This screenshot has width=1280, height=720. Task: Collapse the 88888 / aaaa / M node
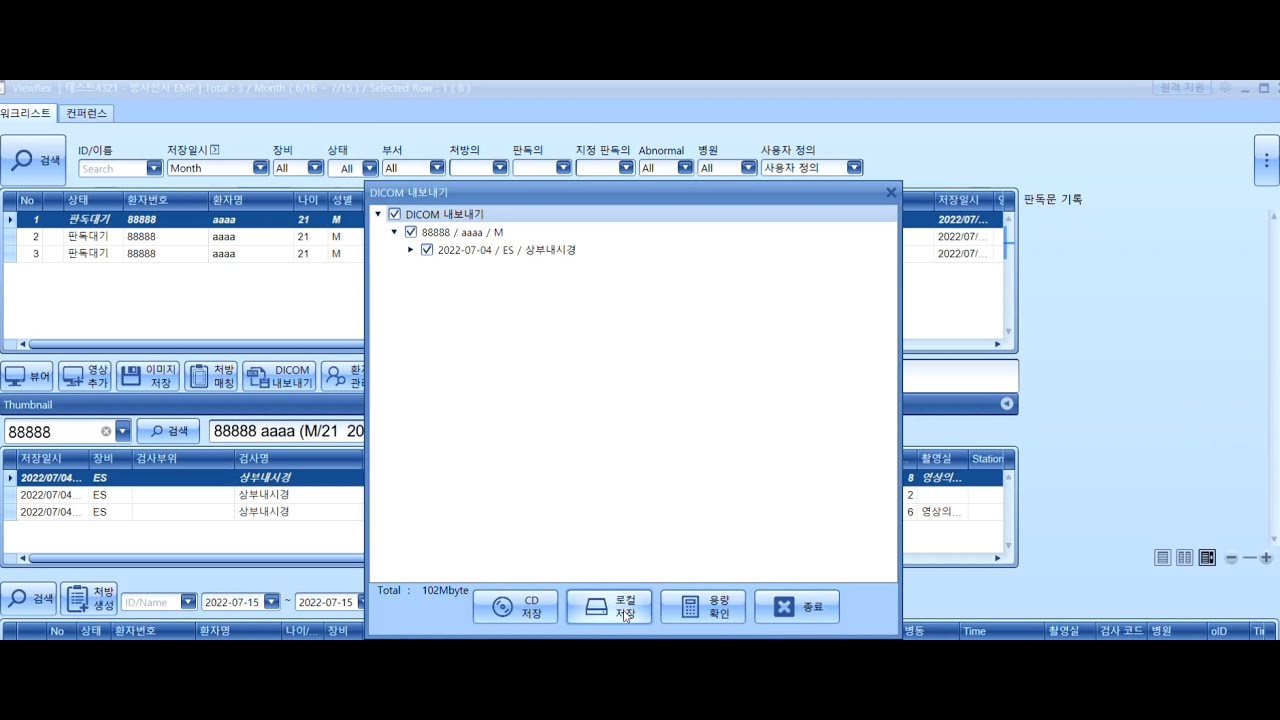tap(394, 232)
